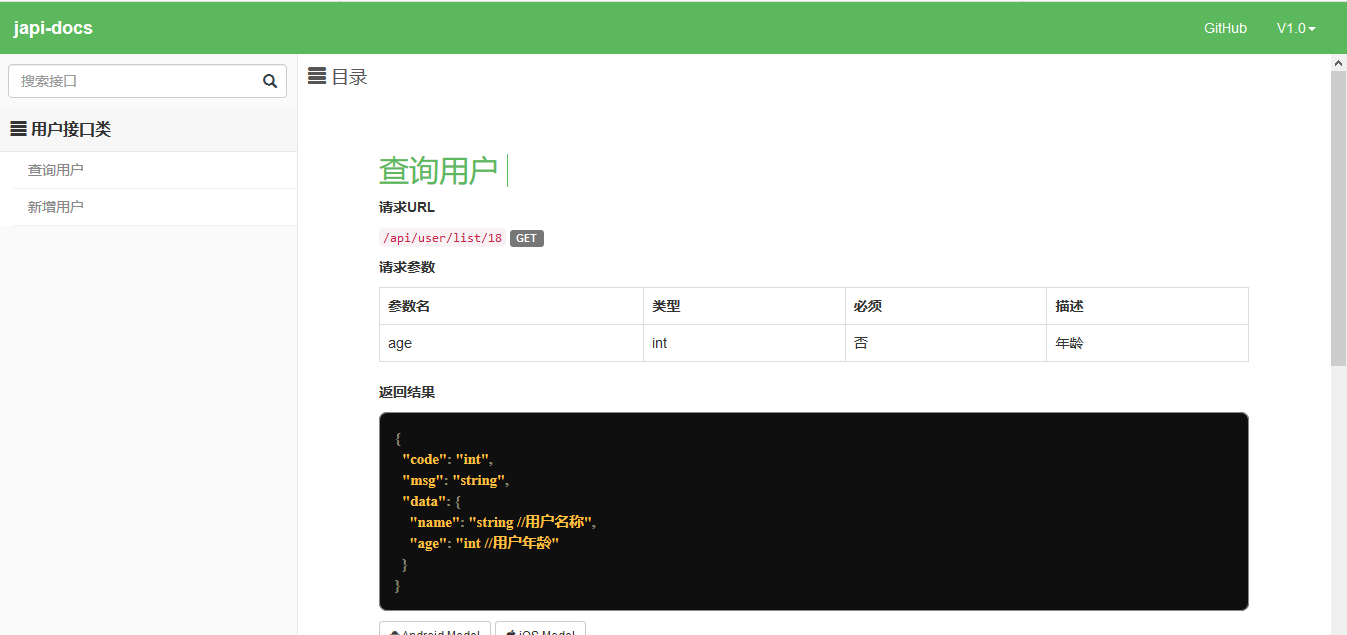This screenshot has width=1347, height=635.
Task: Click the search magnifier icon
Action: pos(270,82)
